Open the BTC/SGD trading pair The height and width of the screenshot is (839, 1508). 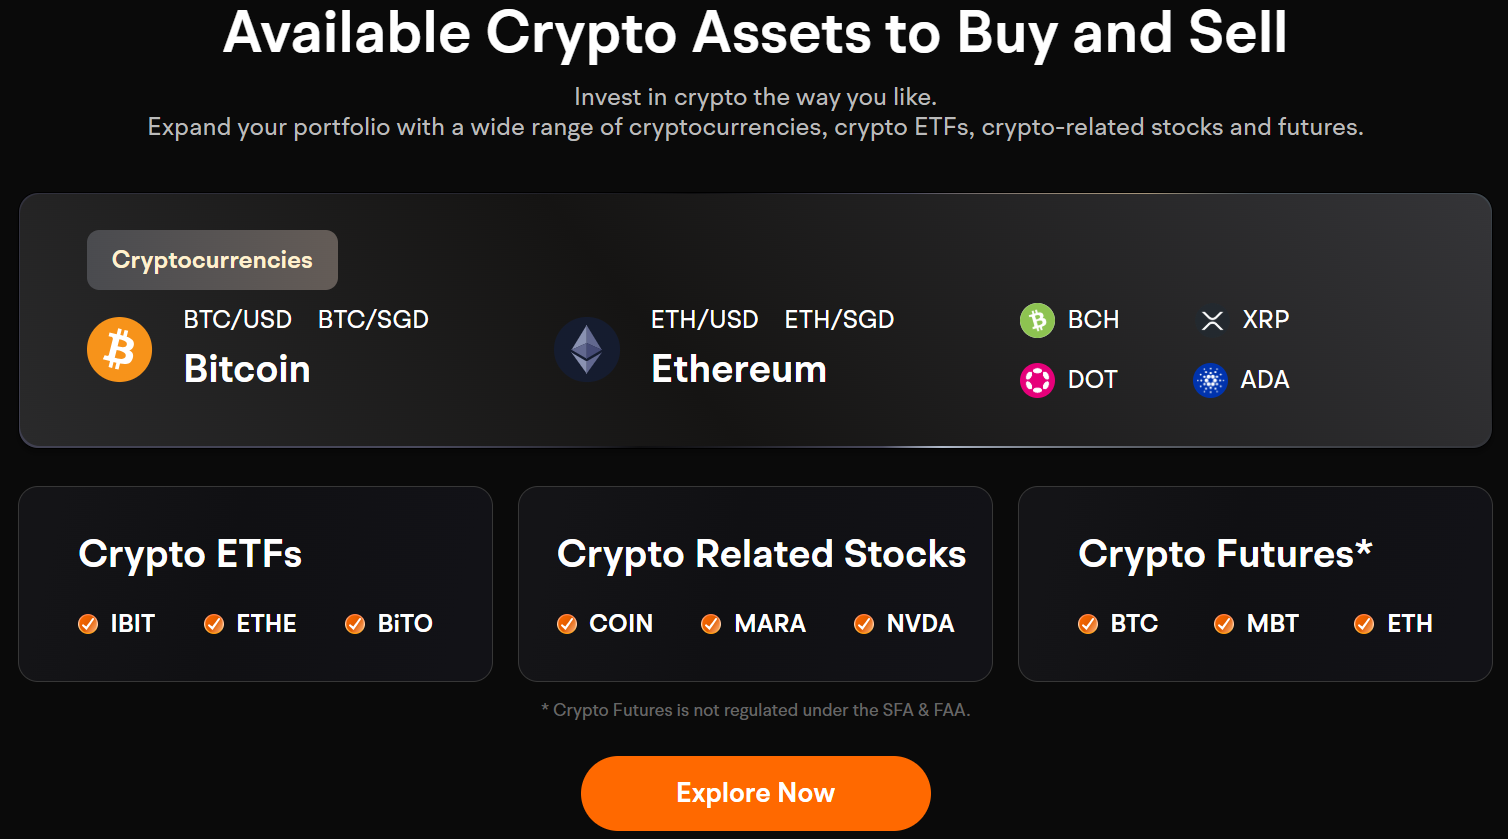[373, 320]
